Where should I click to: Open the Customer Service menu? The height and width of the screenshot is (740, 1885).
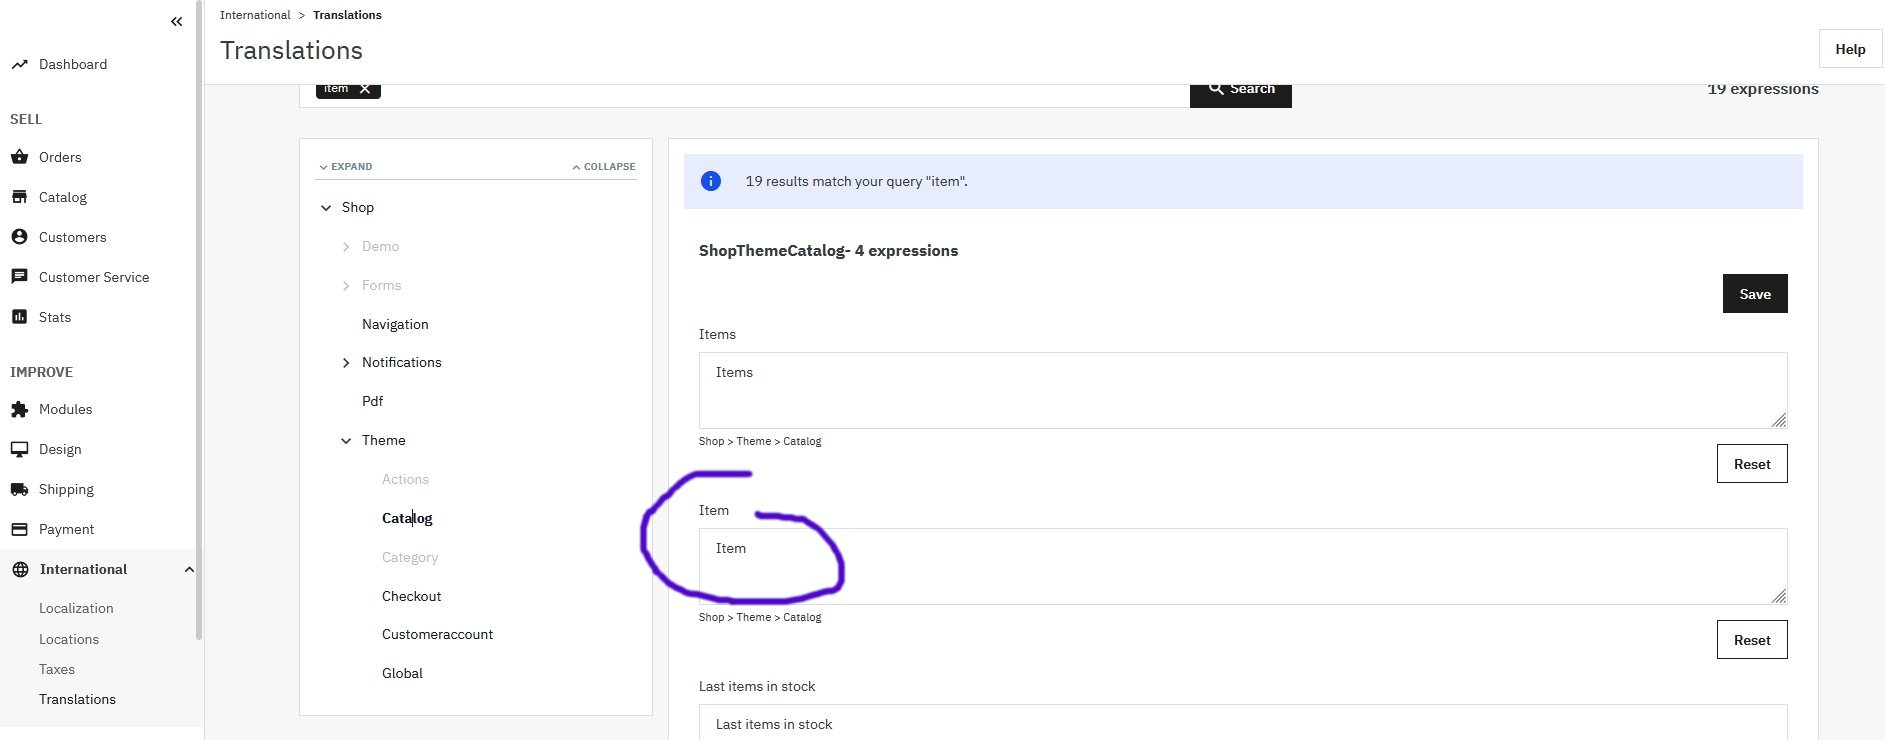94,277
